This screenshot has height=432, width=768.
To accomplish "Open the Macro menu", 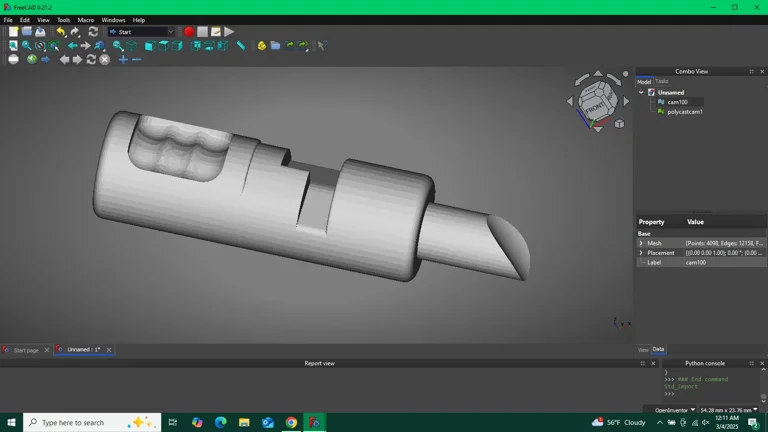I will coord(86,20).
